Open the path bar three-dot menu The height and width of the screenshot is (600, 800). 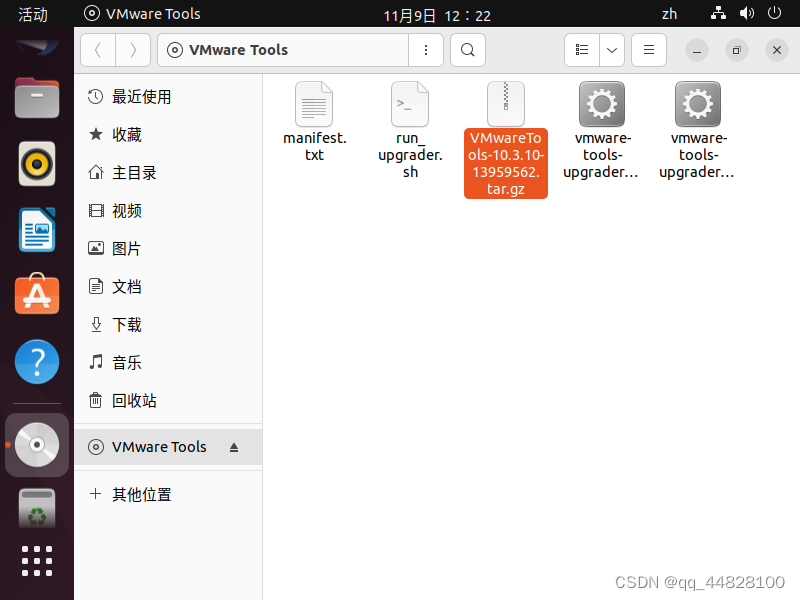[425, 50]
